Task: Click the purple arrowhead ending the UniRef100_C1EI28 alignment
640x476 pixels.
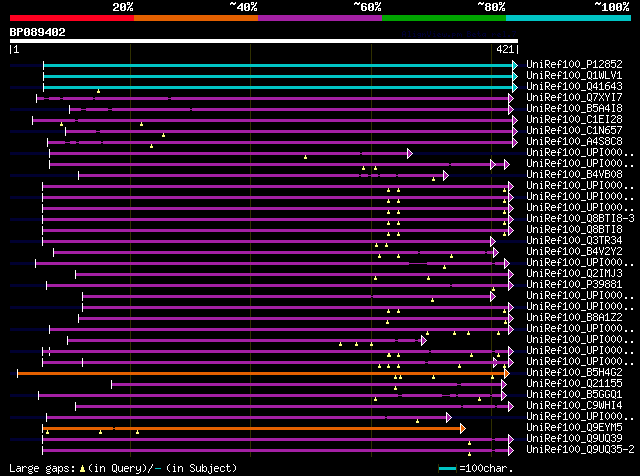Action: (x=515, y=120)
